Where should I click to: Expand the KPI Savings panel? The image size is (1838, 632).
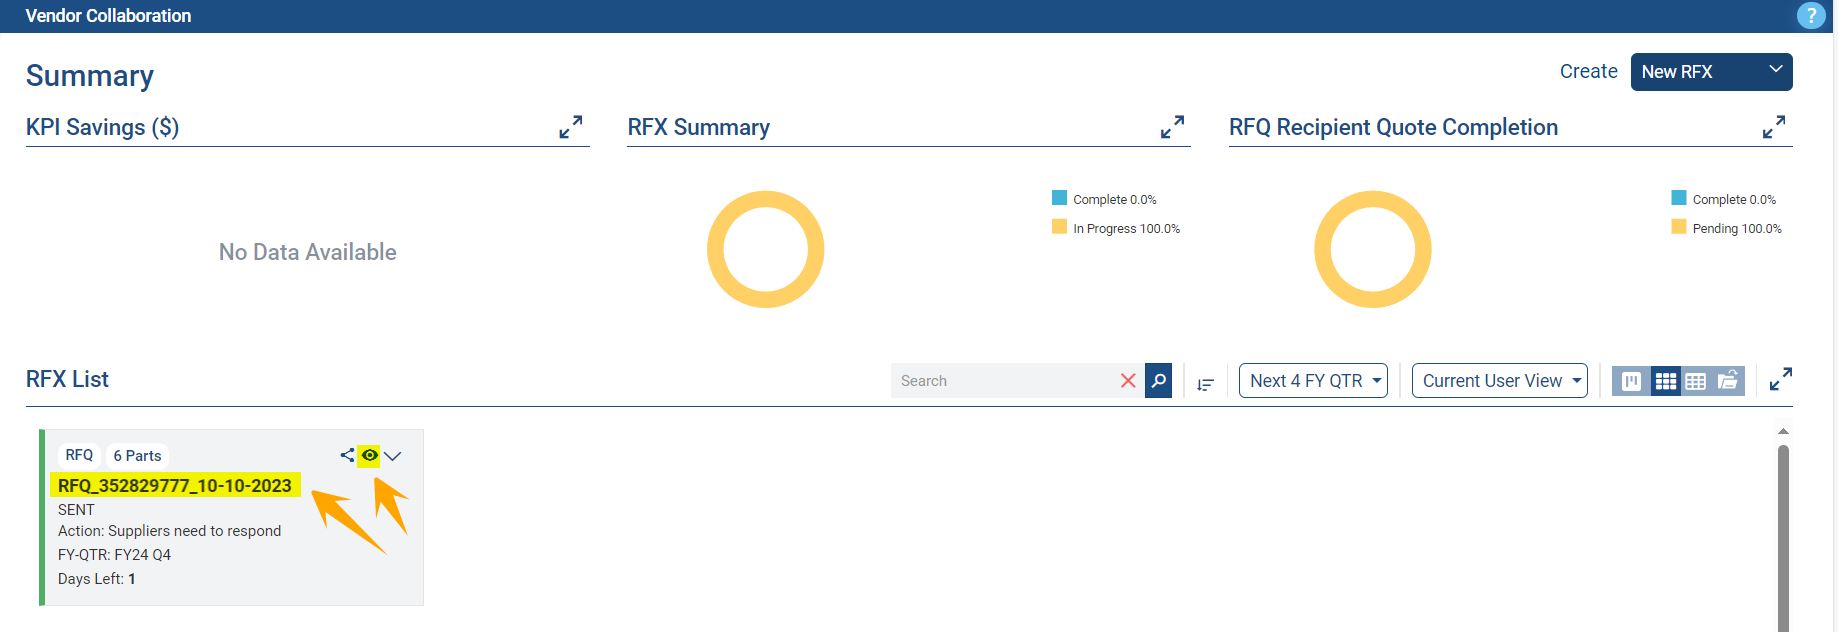point(570,127)
